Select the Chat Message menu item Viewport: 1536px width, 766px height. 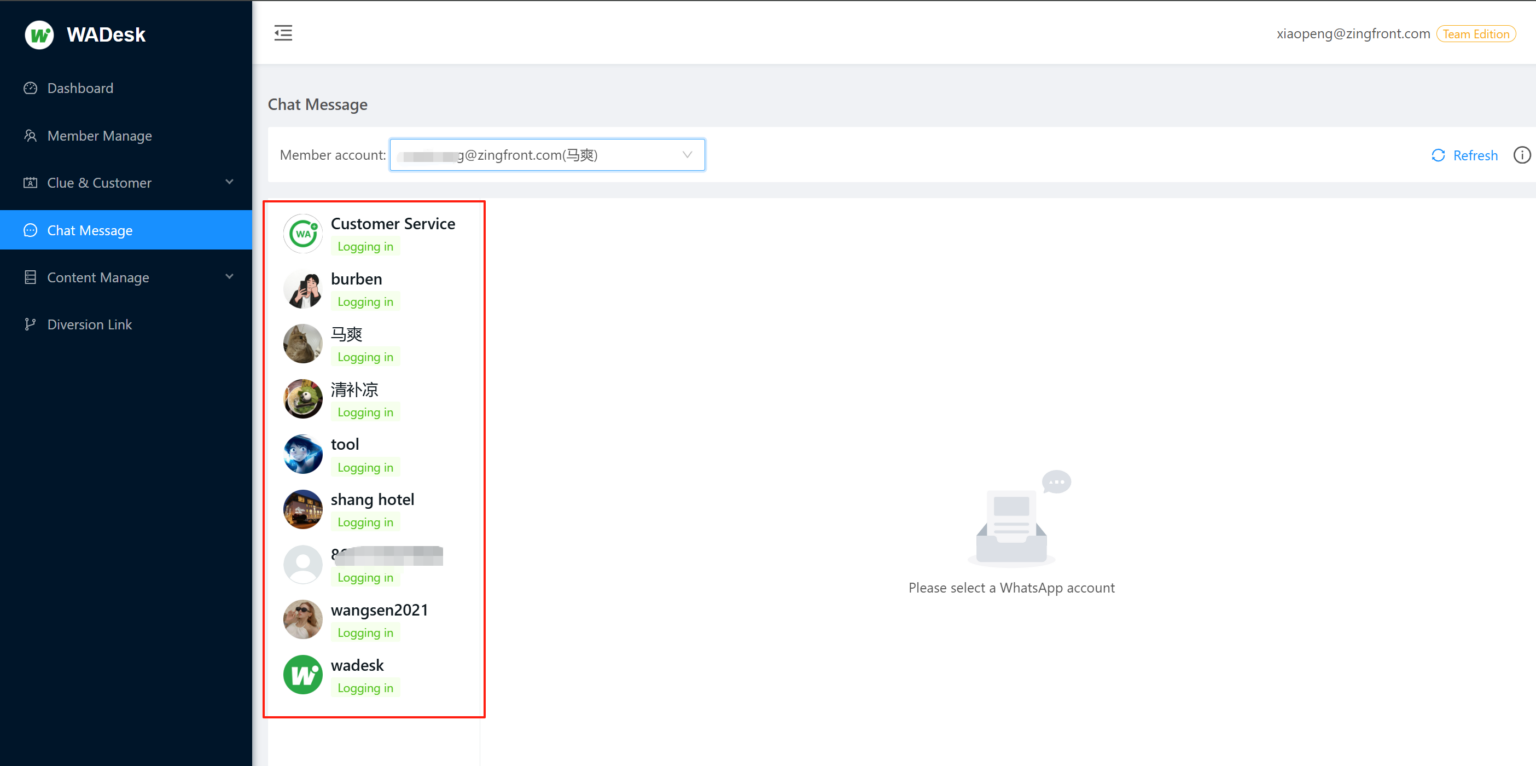tap(89, 230)
